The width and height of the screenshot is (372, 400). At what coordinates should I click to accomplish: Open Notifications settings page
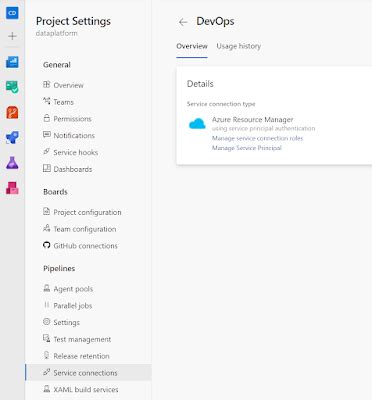[x=74, y=136]
